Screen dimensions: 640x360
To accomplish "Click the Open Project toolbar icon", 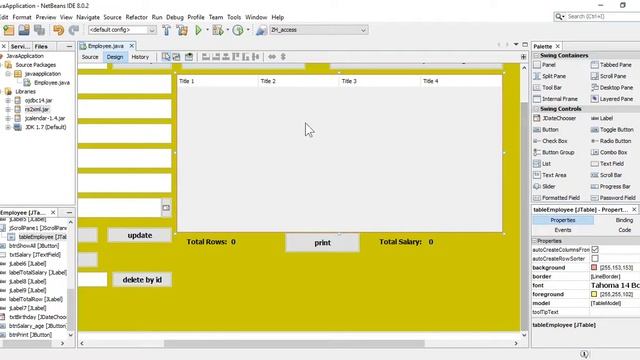I will tap(24, 30).
